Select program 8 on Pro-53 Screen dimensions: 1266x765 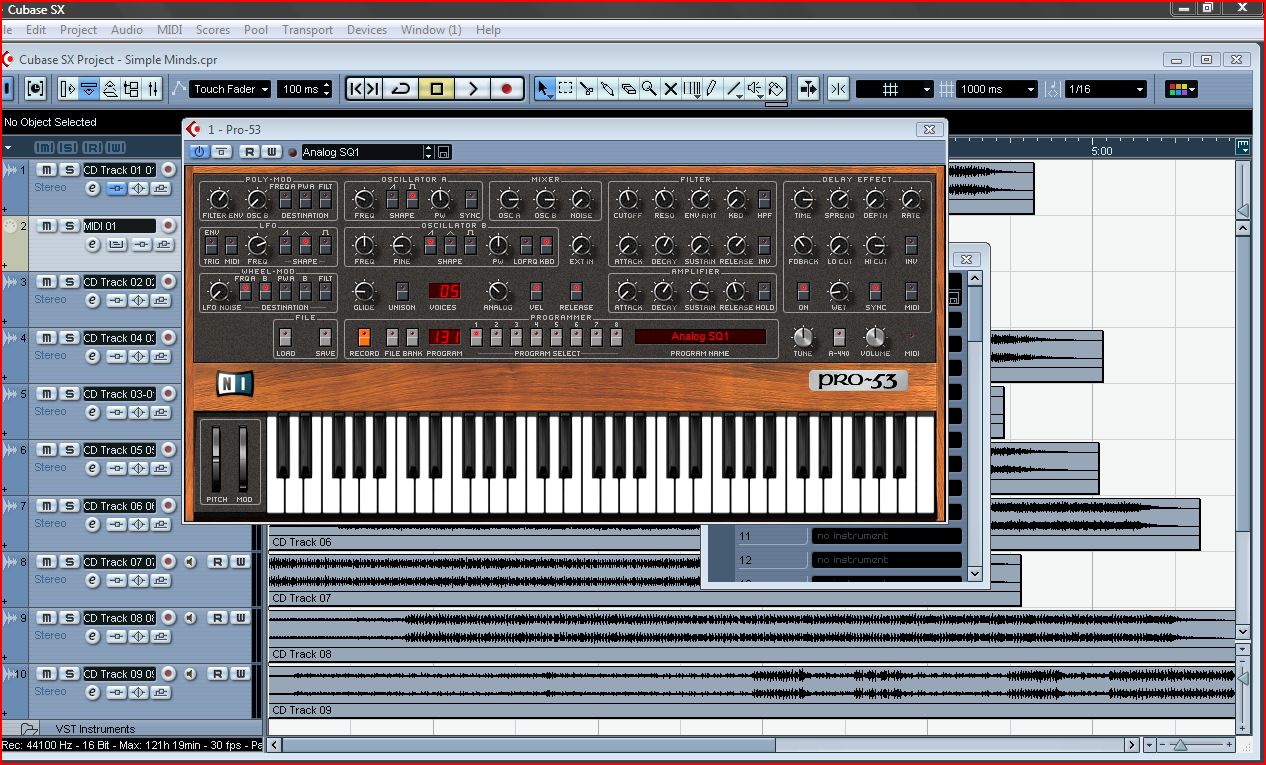point(616,336)
